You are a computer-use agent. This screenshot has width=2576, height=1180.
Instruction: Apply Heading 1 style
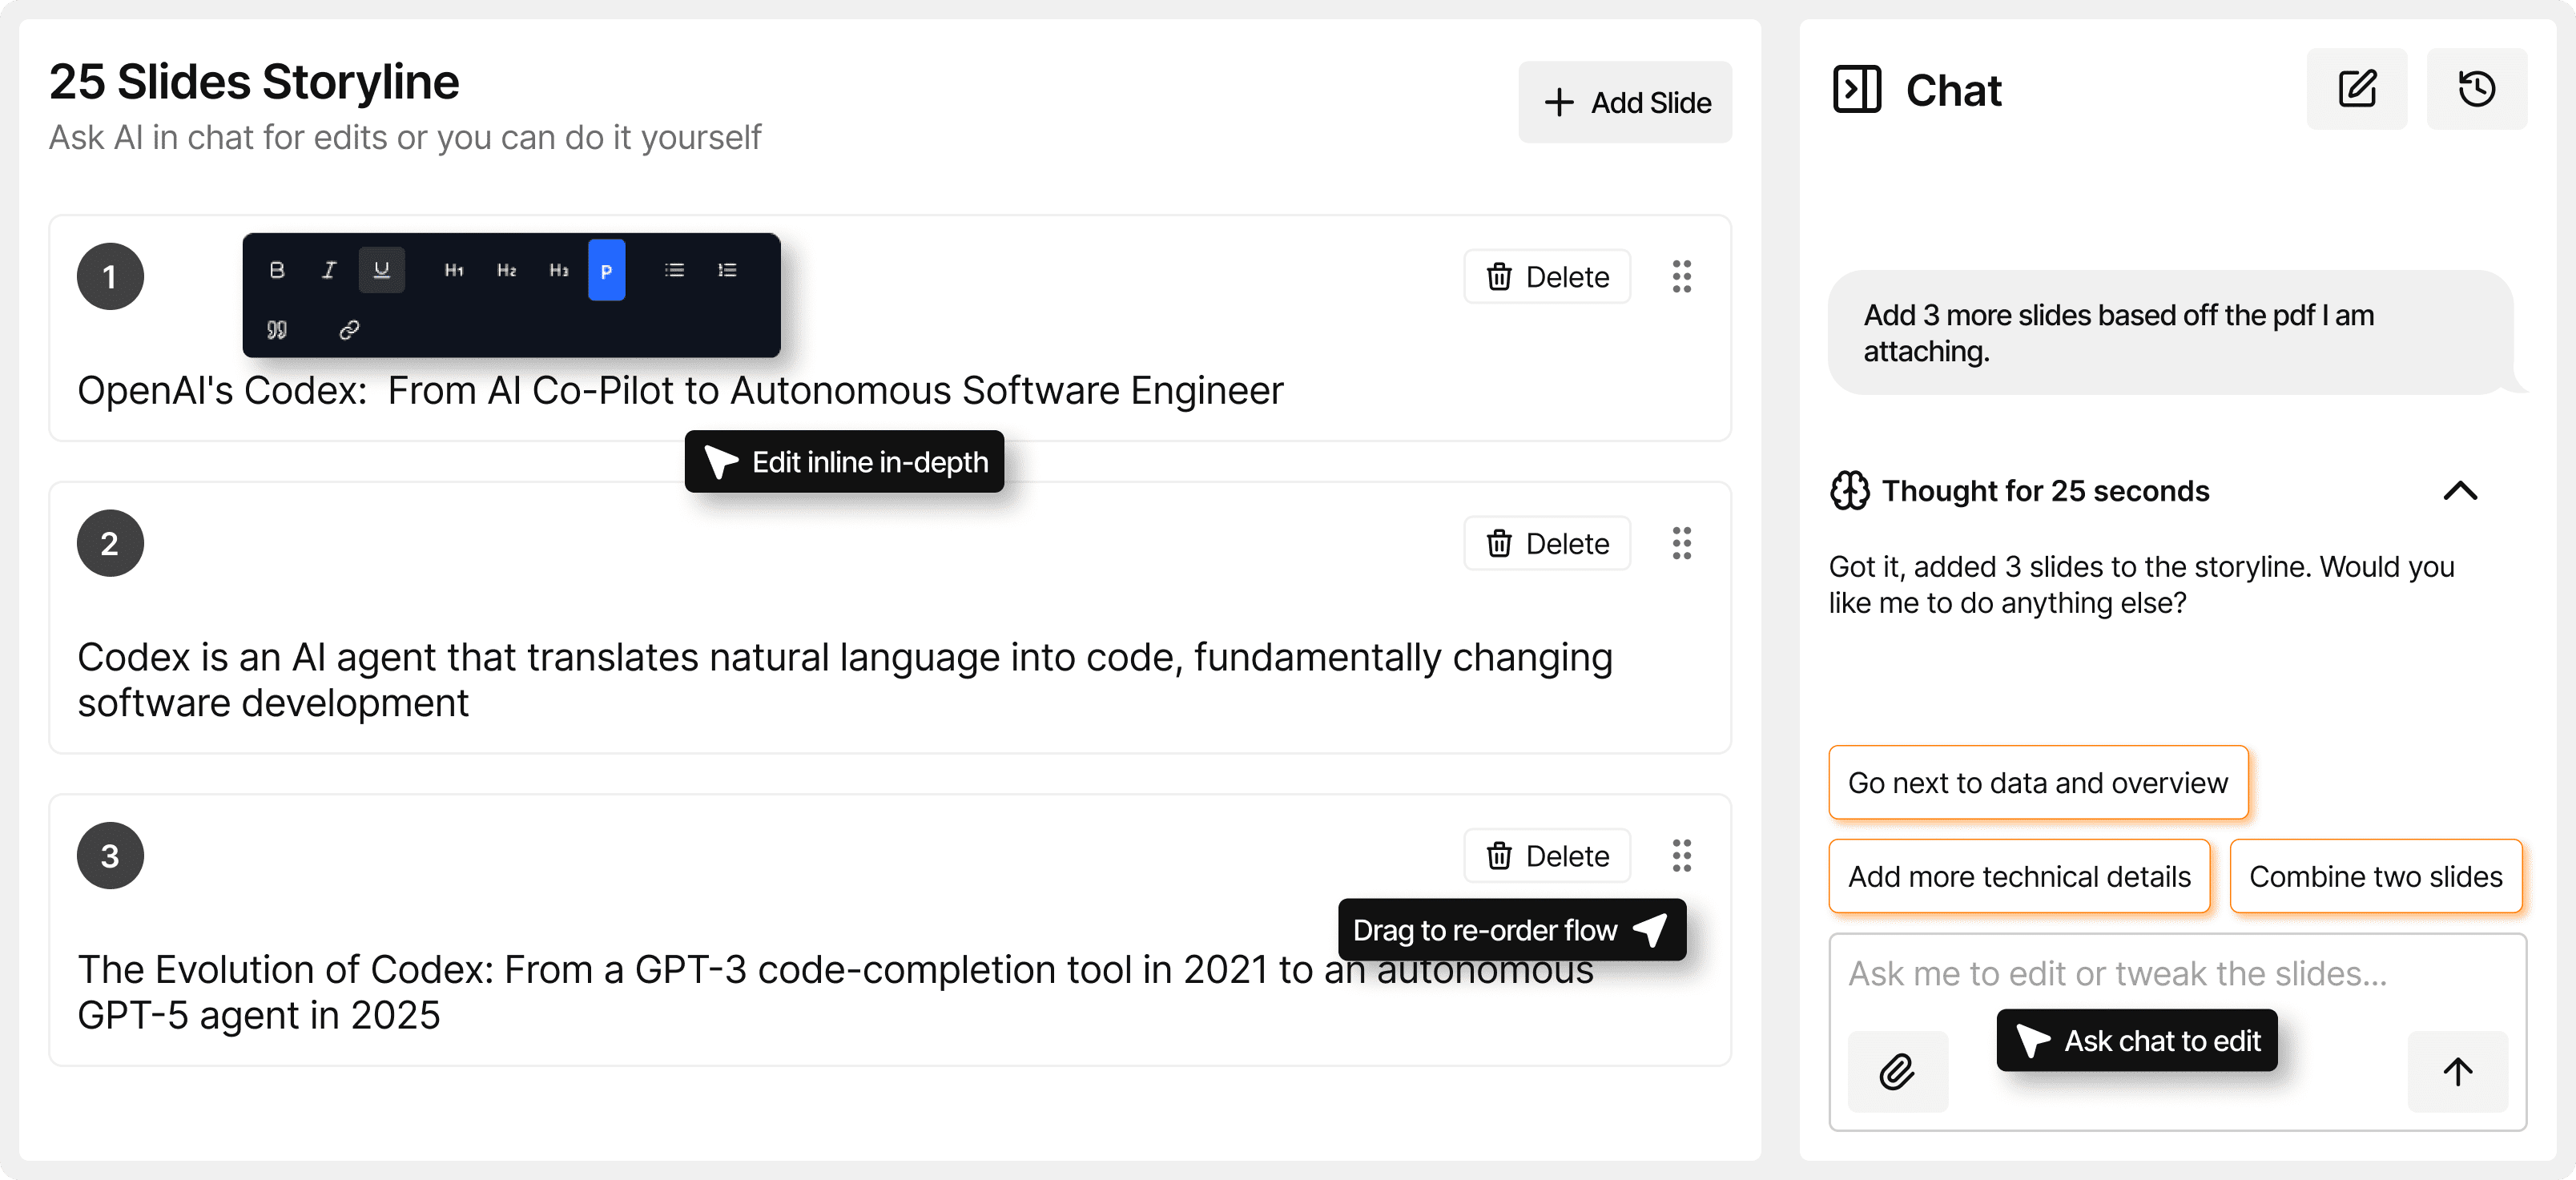[454, 270]
